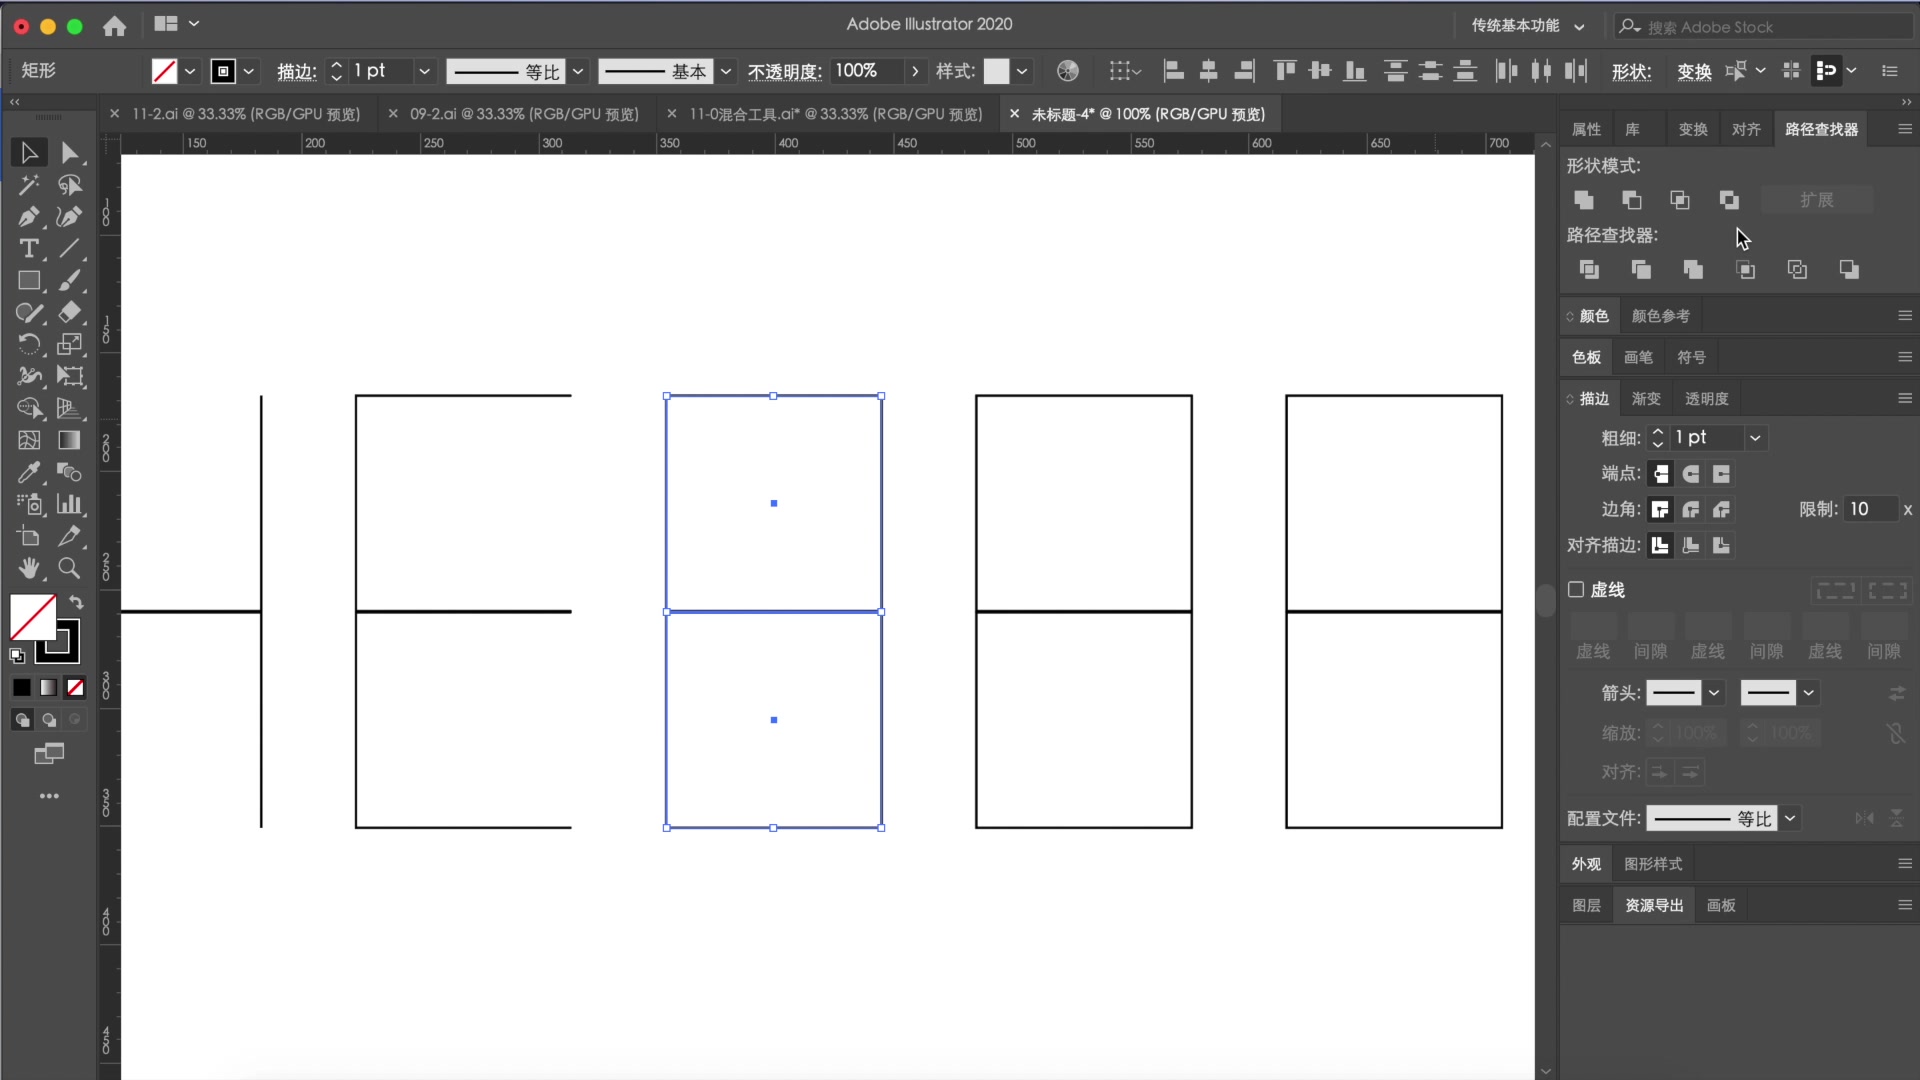Align stroke to inside
1920x1080 pixels.
coord(1691,545)
